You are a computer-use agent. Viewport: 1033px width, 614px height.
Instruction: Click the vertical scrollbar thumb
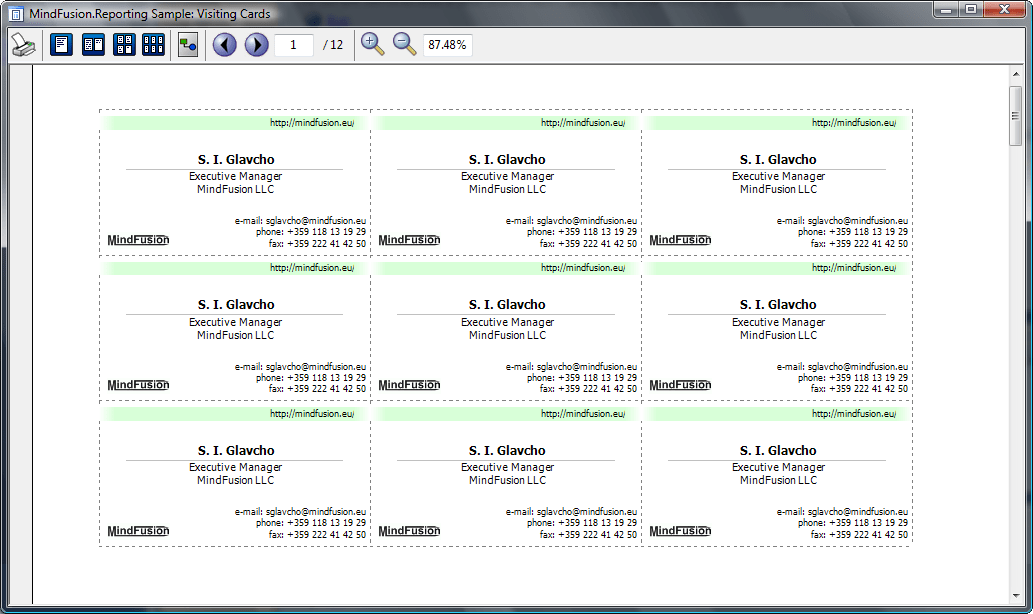click(1016, 116)
